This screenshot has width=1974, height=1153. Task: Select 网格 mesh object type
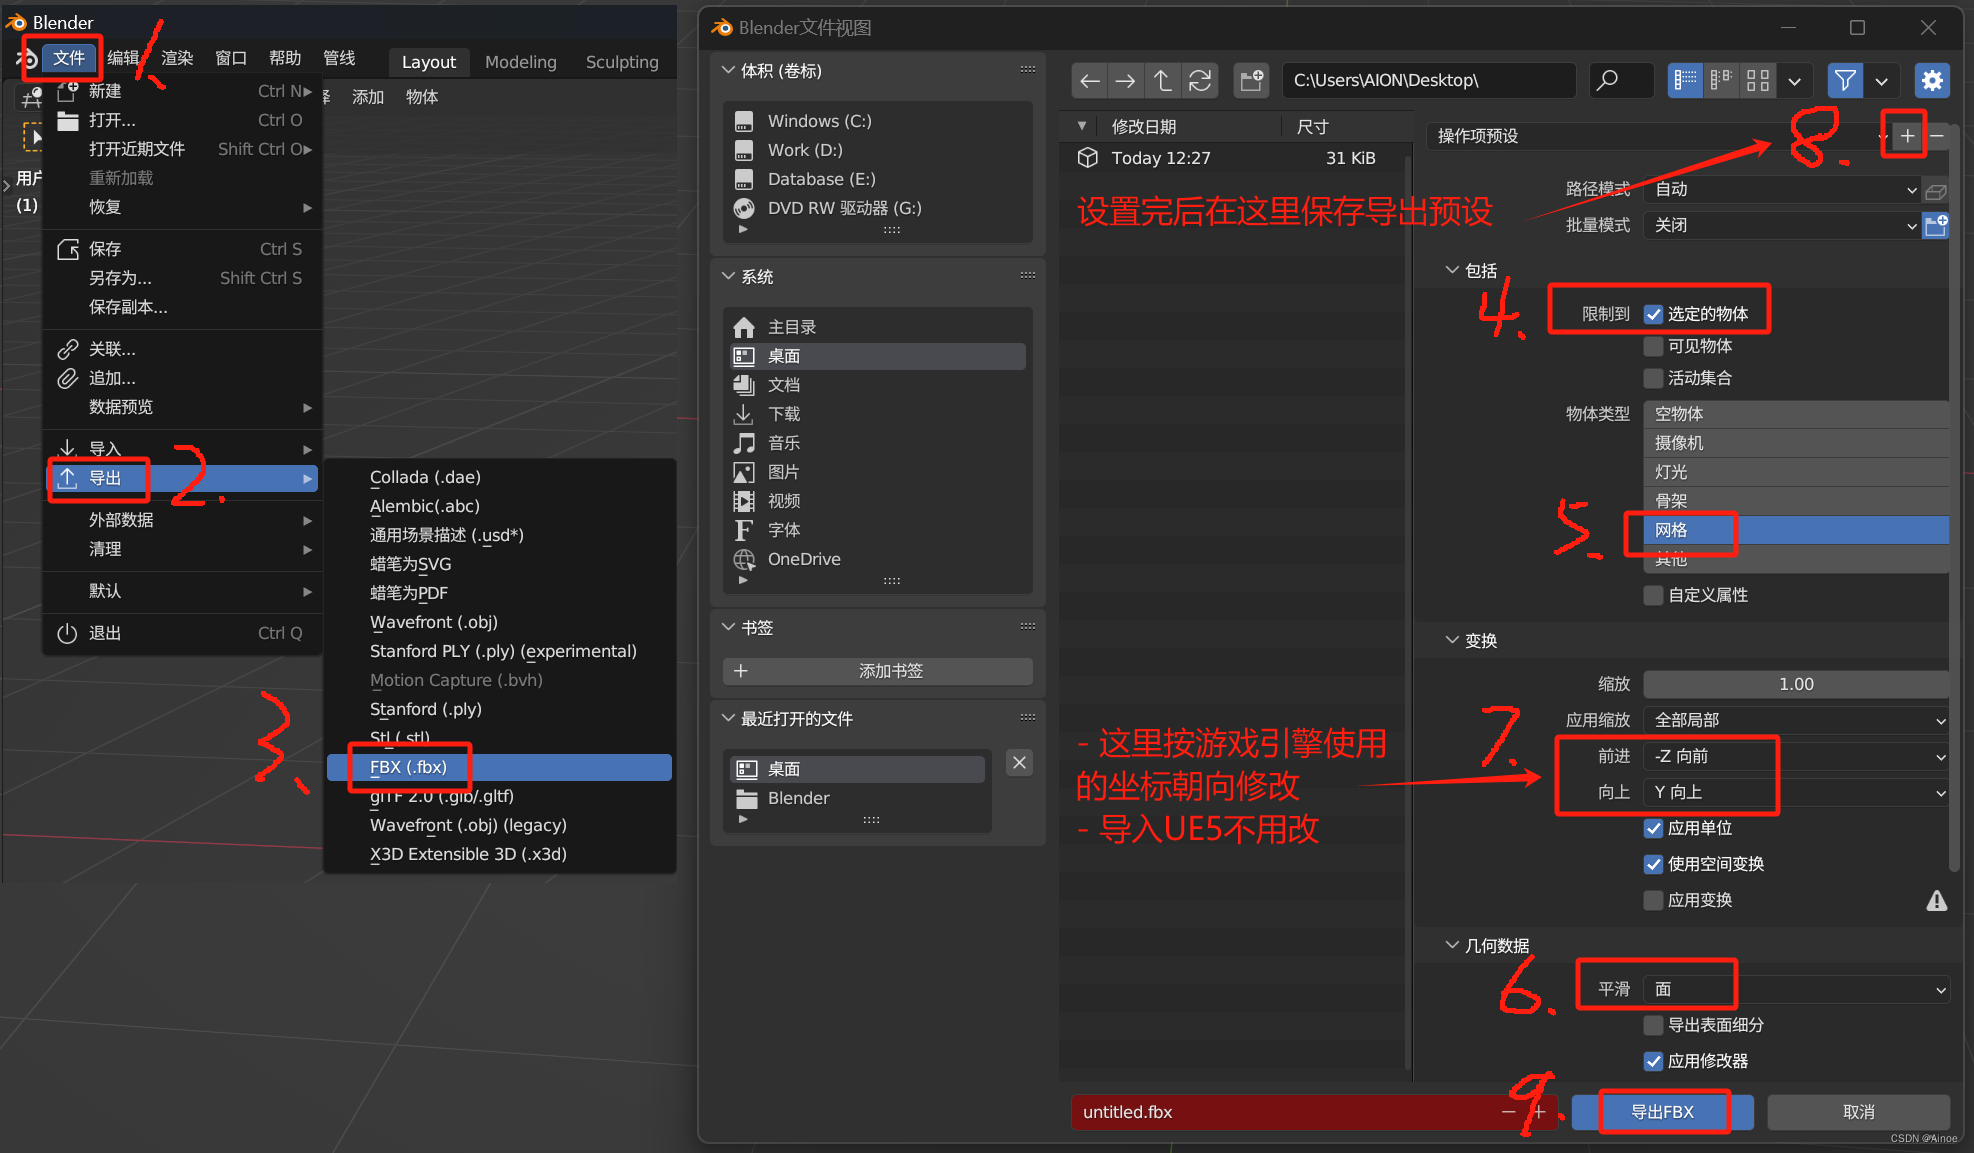(1797, 530)
